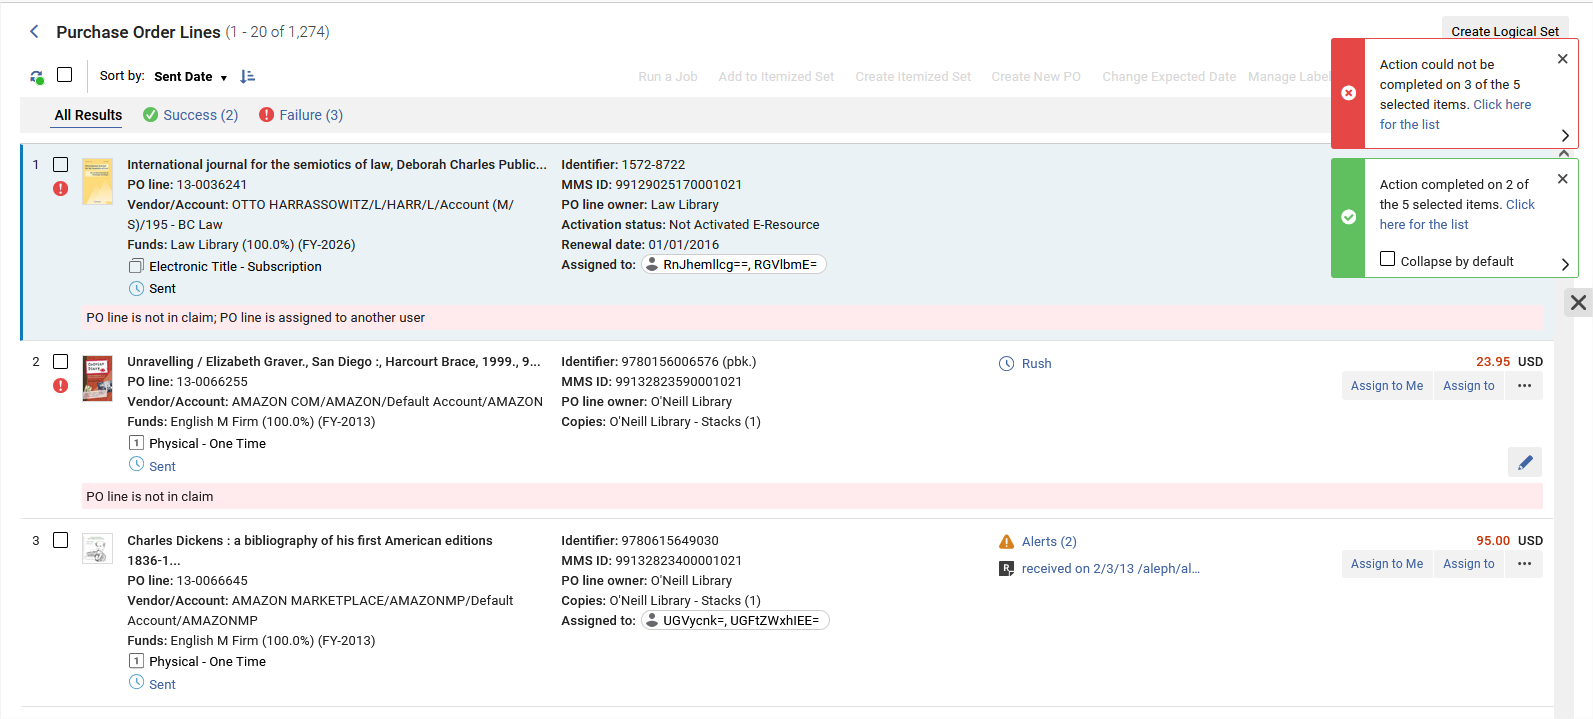
Task: Check the box for the International journal row
Action: (x=61, y=164)
